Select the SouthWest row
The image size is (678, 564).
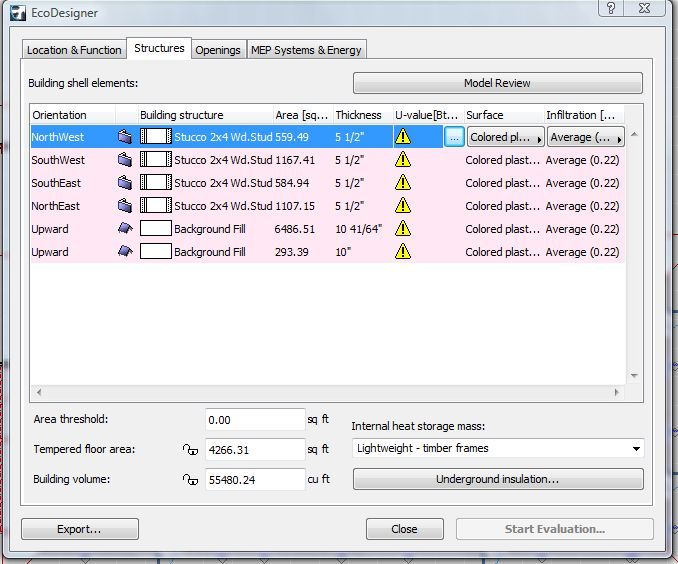(x=328, y=160)
